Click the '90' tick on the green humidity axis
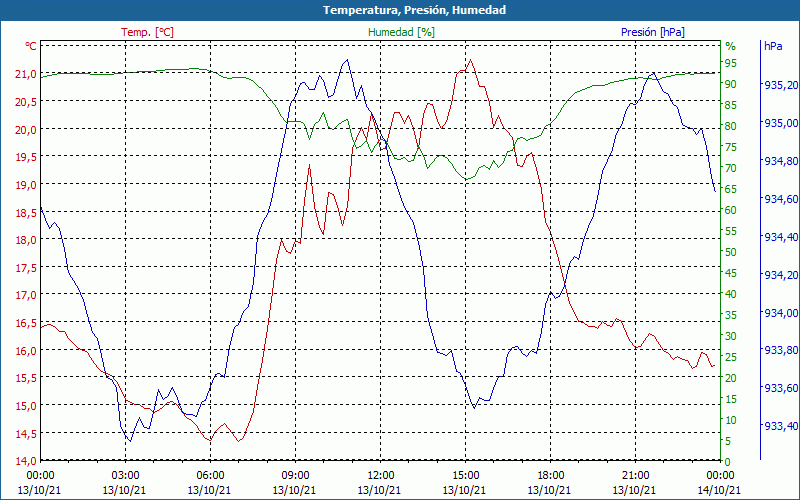The image size is (800, 500). point(731,84)
